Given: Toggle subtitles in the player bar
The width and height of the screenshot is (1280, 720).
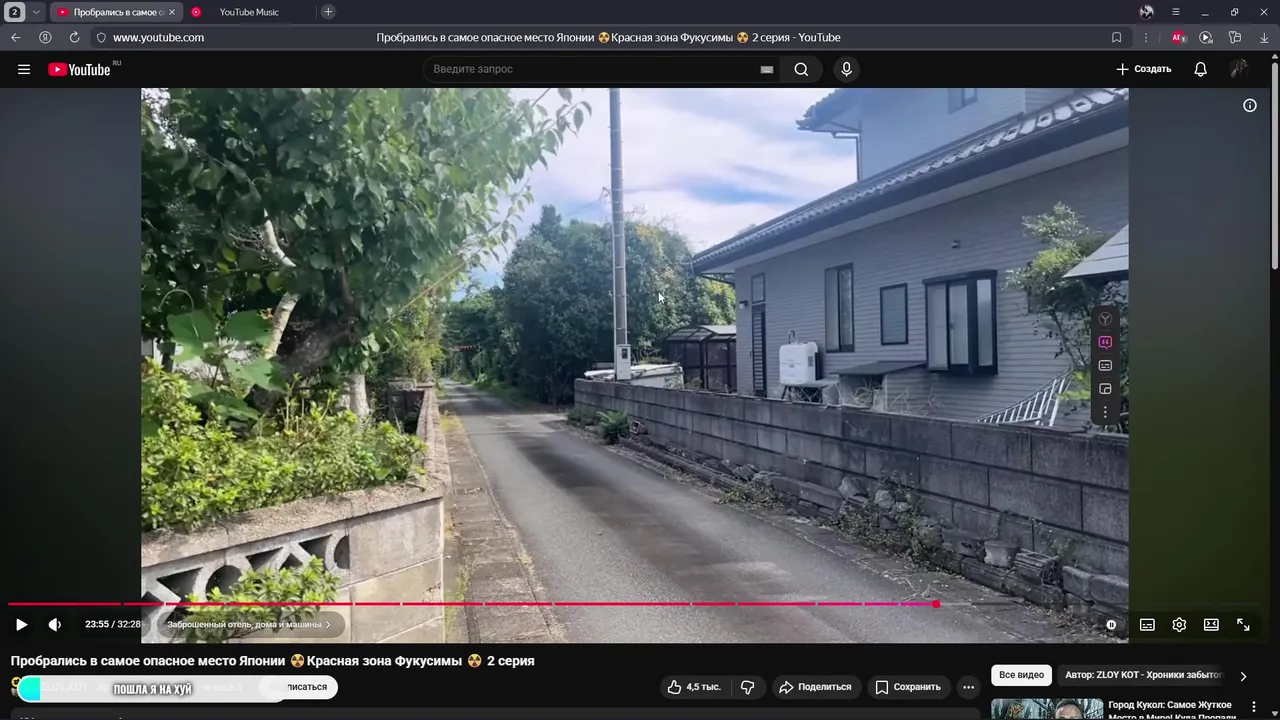Looking at the screenshot, I should (x=1147, y=624).
